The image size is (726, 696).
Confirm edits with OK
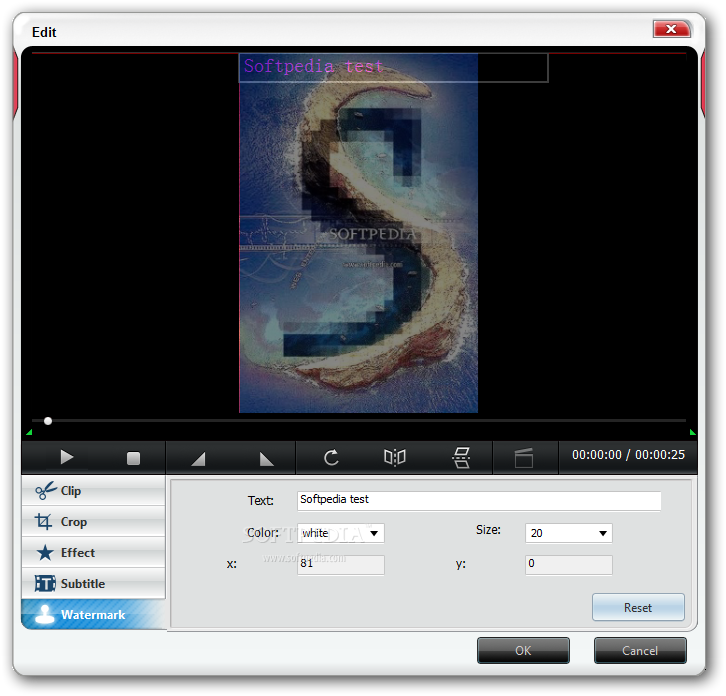point(523,650)
